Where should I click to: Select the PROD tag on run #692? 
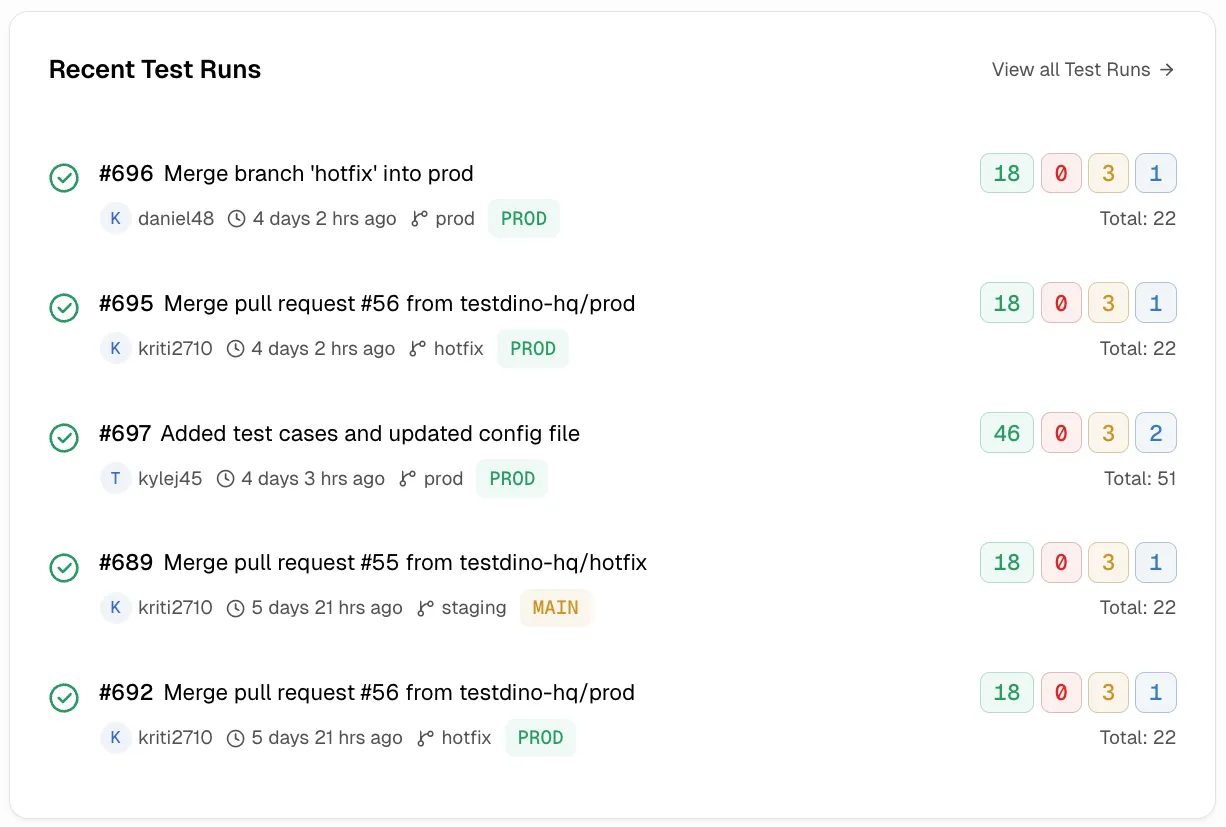click(540, 737)
